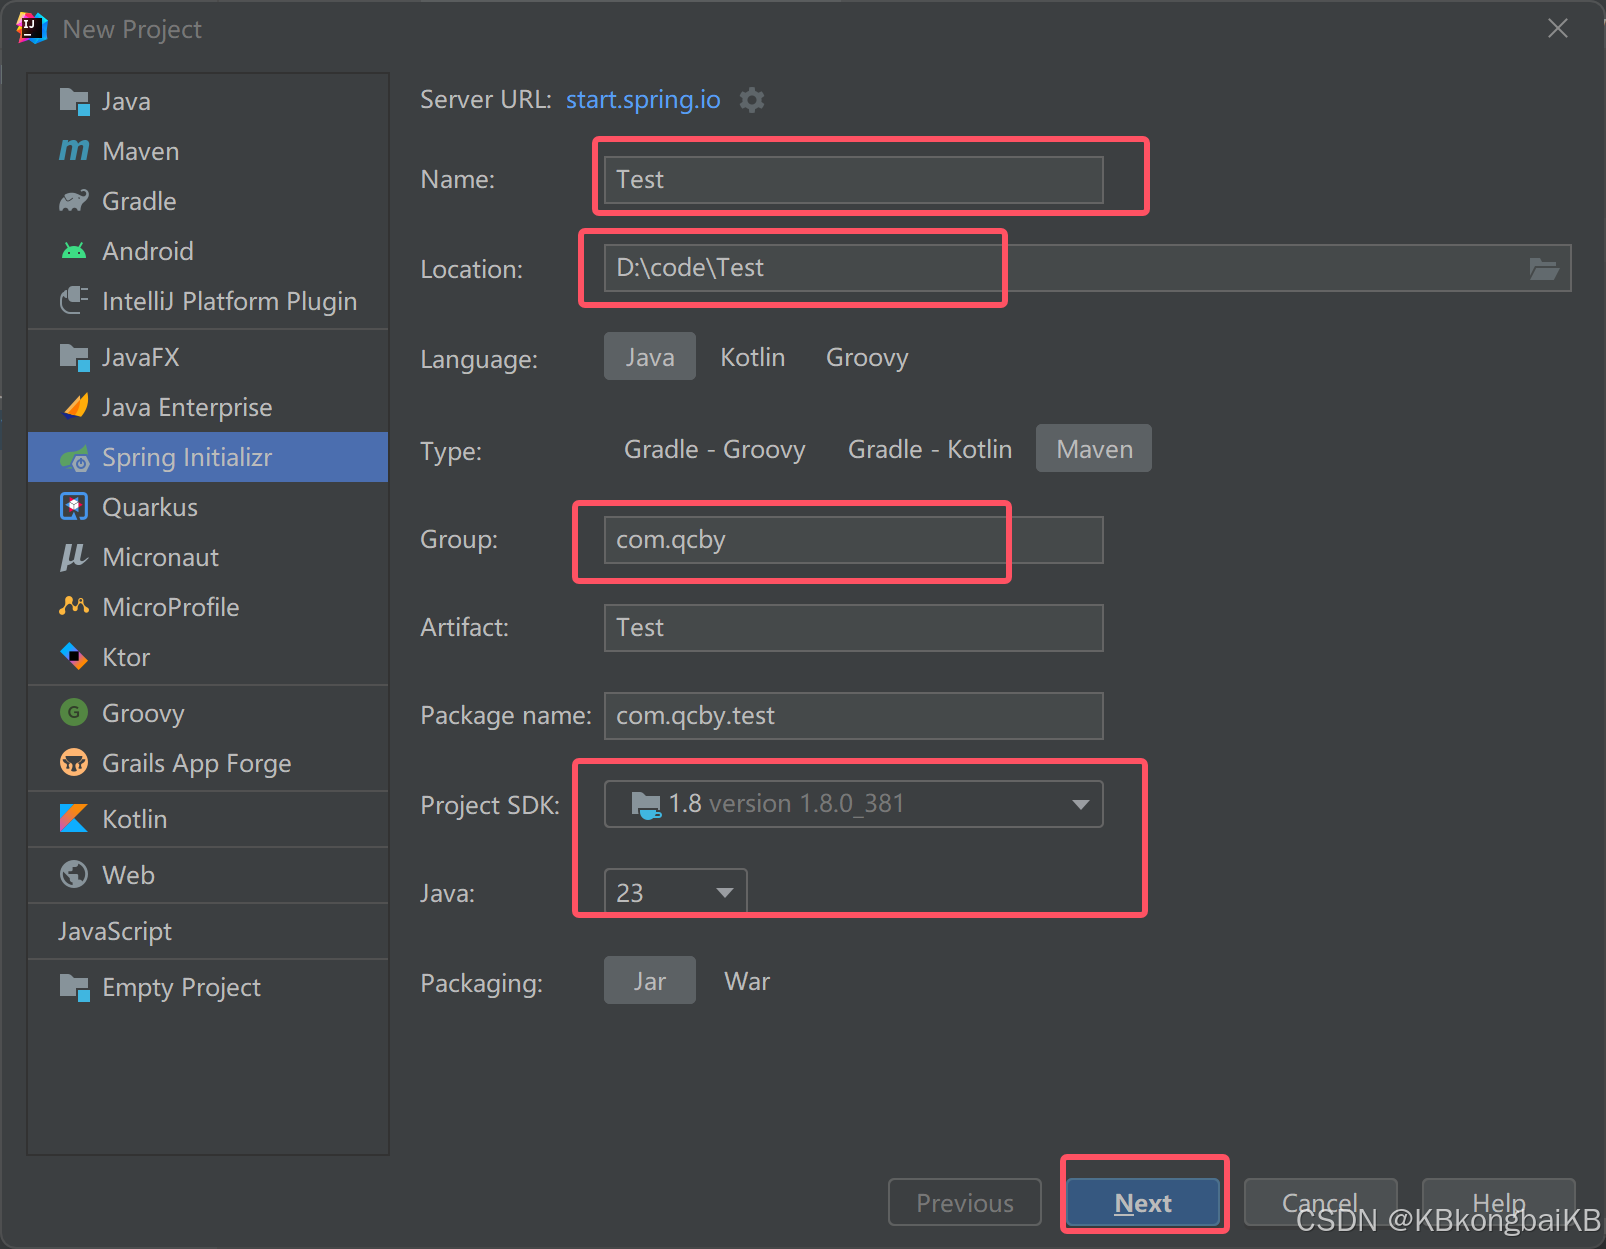Click the Spring Initializr leaf icon
This screenshot has height=1249, width=1606.
tap(74, 458)
